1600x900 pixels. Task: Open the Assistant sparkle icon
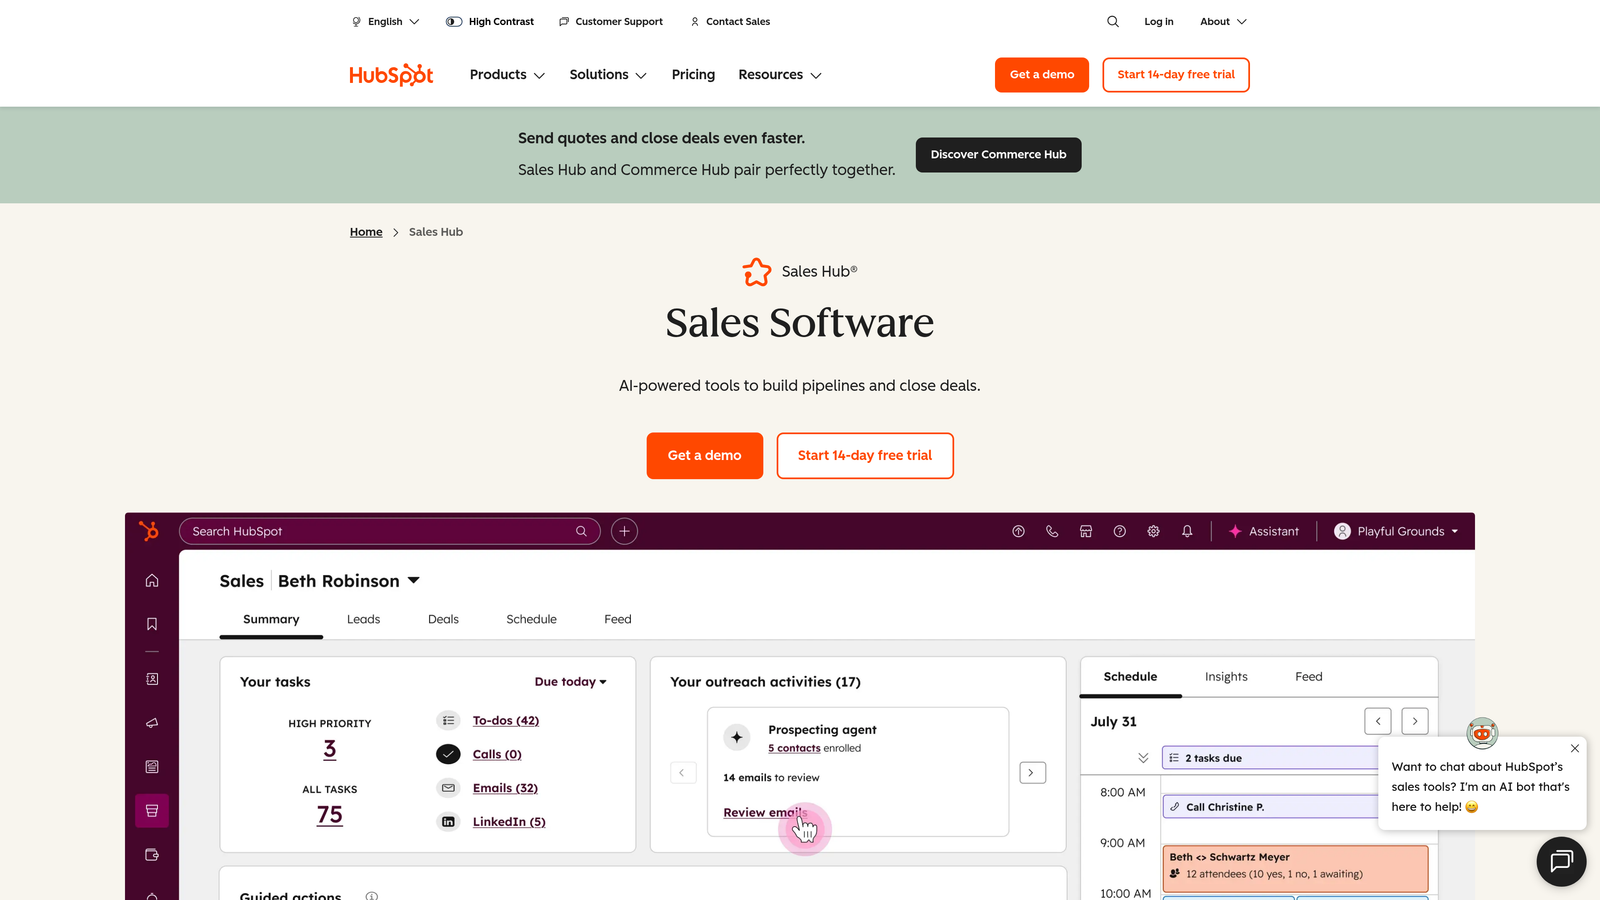[1236, 531]
